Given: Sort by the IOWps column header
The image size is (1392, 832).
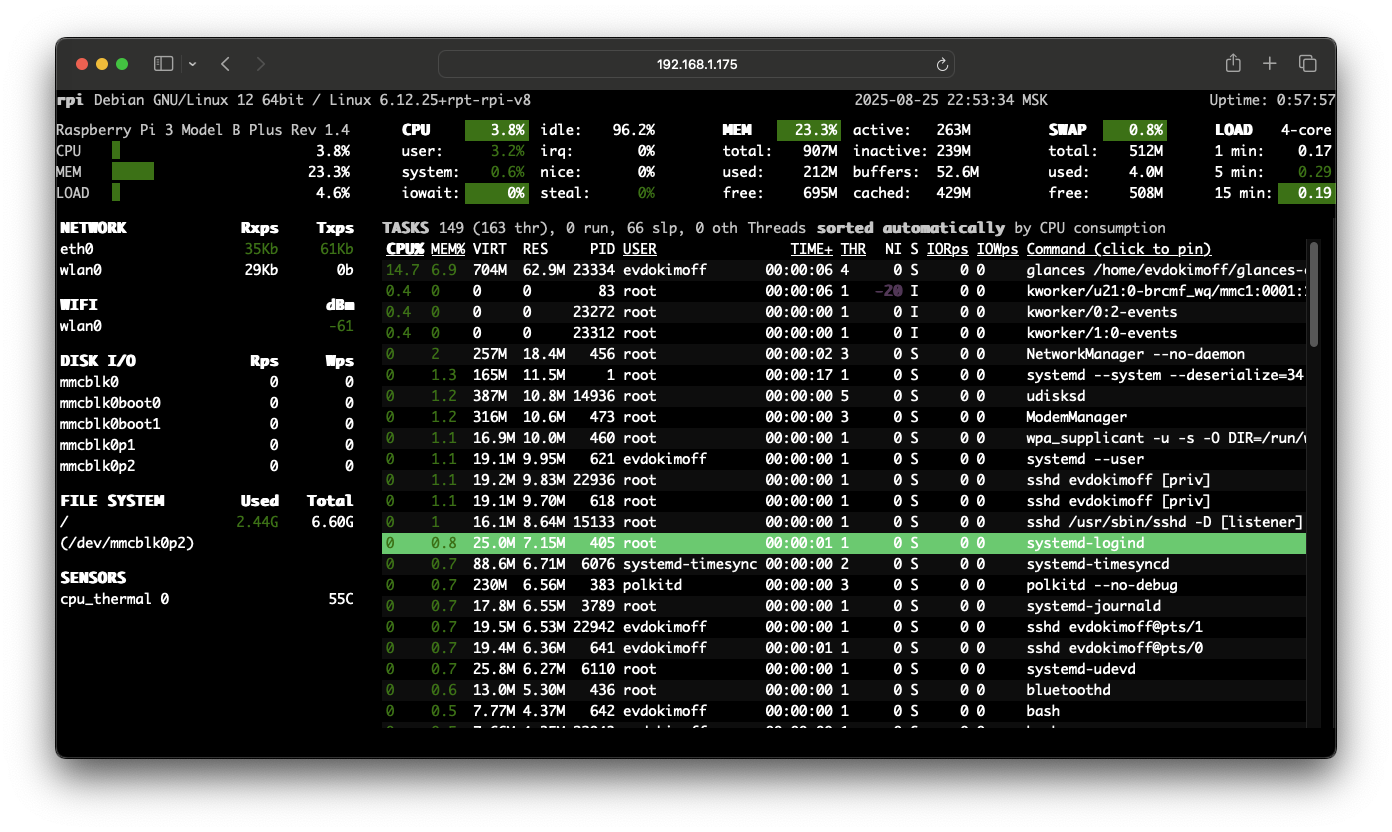Looking at the screenshot, I should pyautogui.click(x=997, y=249).
